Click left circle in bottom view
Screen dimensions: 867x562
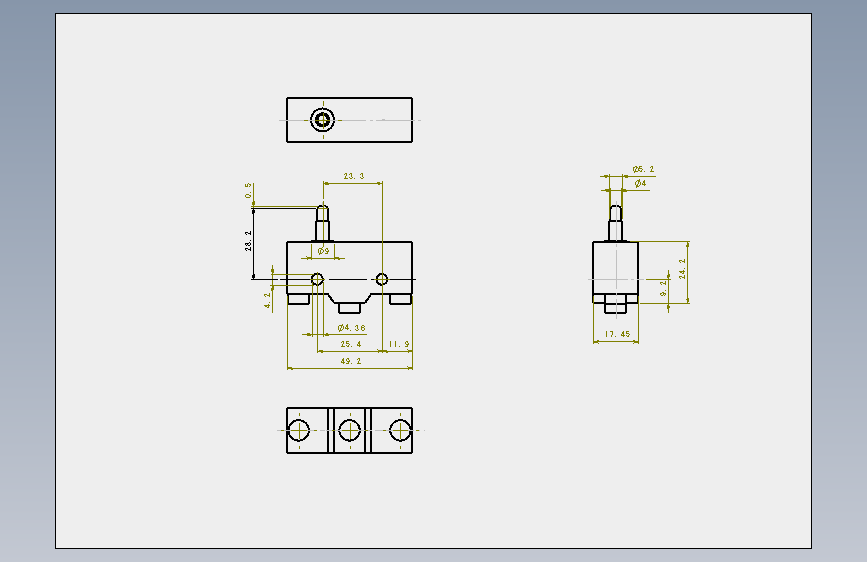tap(299, 430)
